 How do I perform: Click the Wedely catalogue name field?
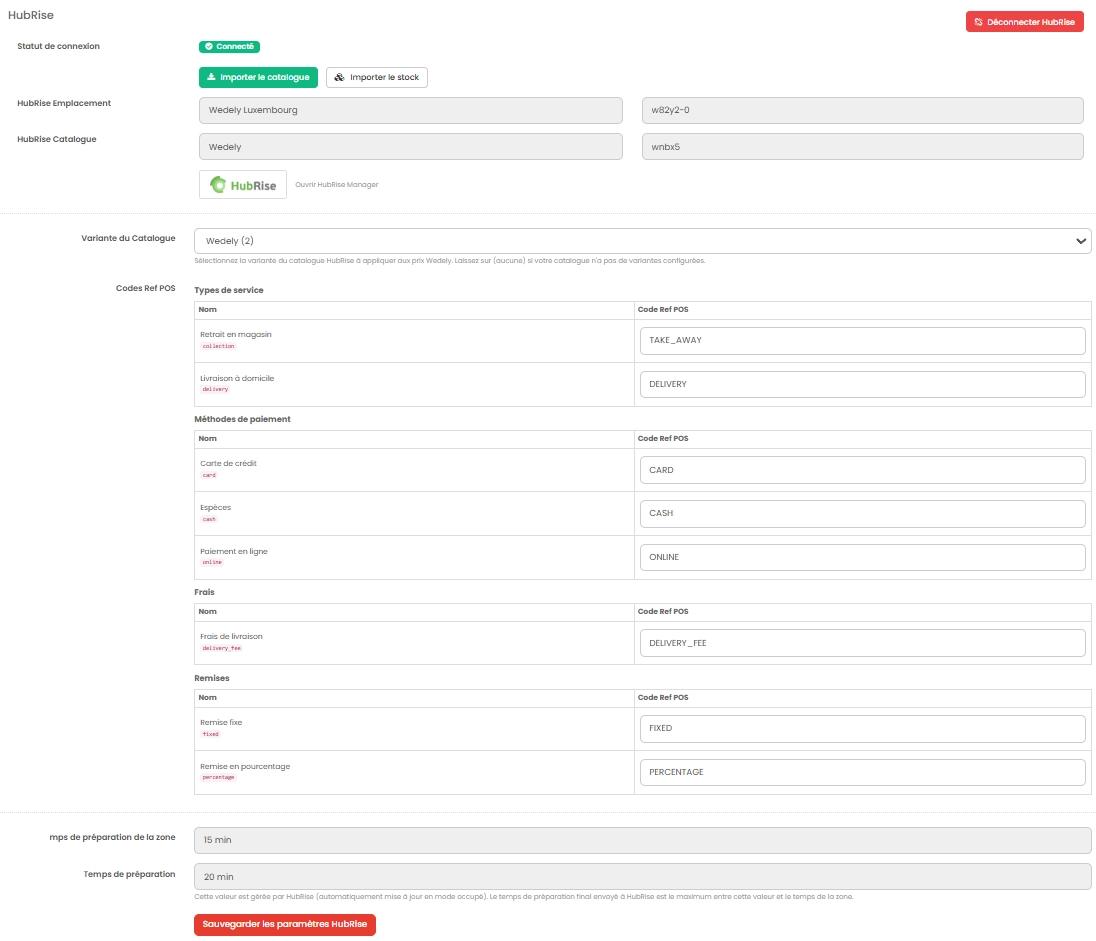pos(410,147)
